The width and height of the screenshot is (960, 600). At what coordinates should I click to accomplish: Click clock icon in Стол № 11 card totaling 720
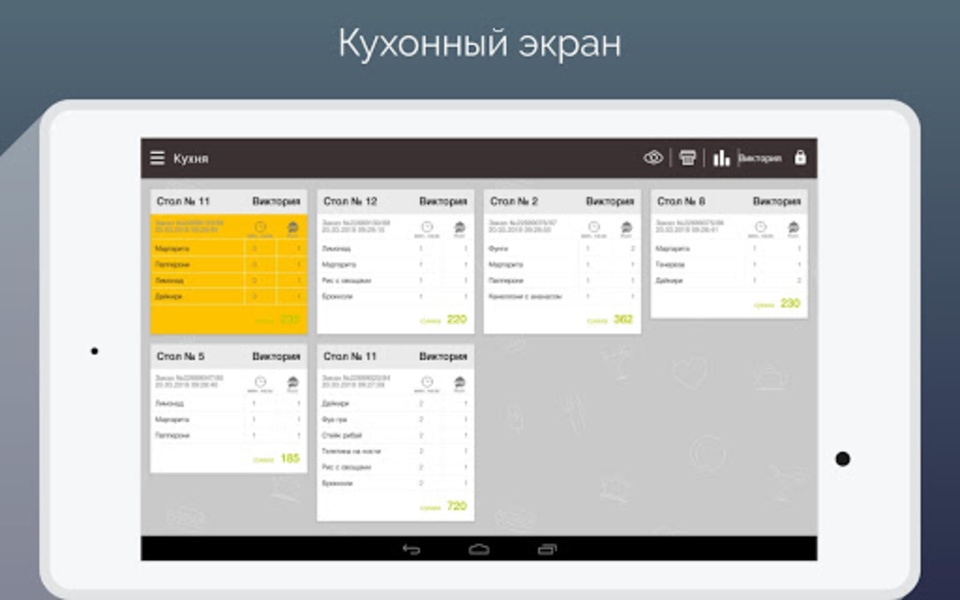pos(427,384)
